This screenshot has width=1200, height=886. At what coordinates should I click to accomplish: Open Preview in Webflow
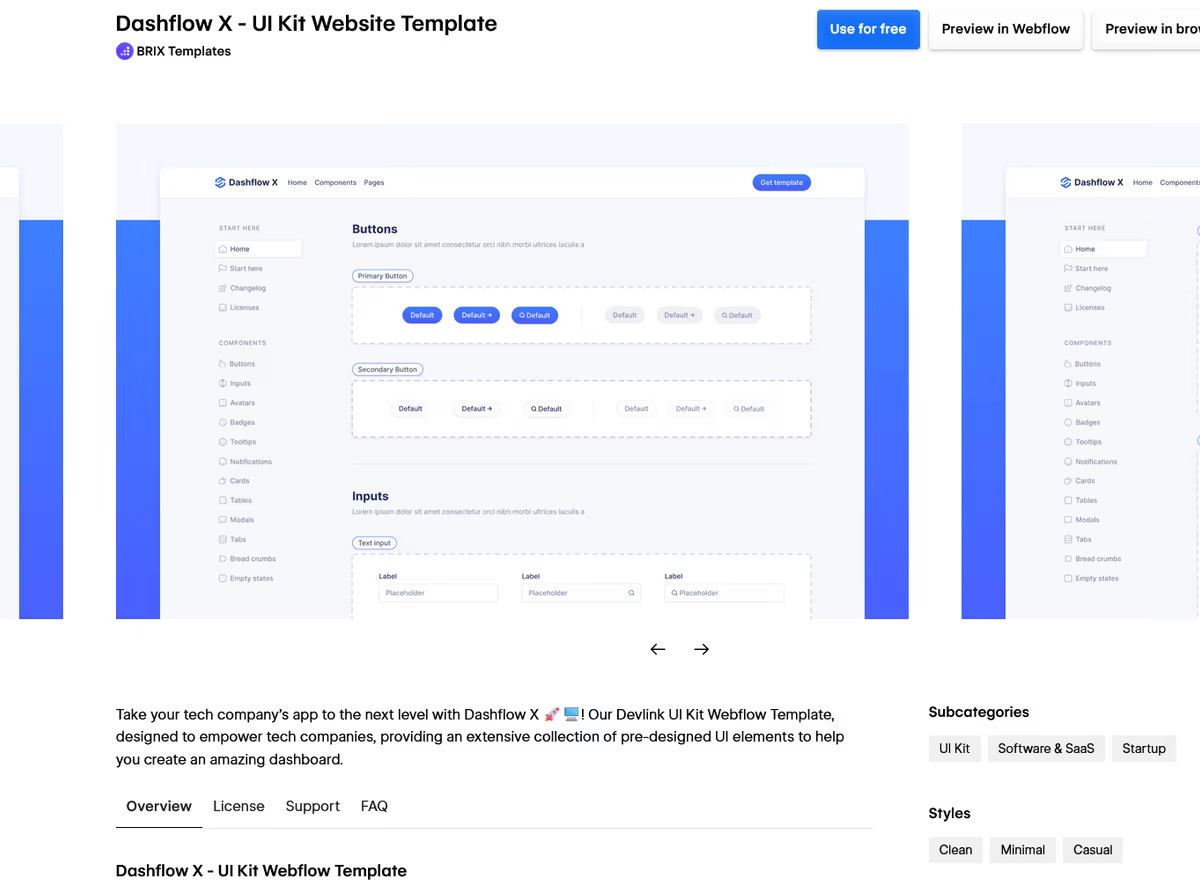[x=1005, y=29]
